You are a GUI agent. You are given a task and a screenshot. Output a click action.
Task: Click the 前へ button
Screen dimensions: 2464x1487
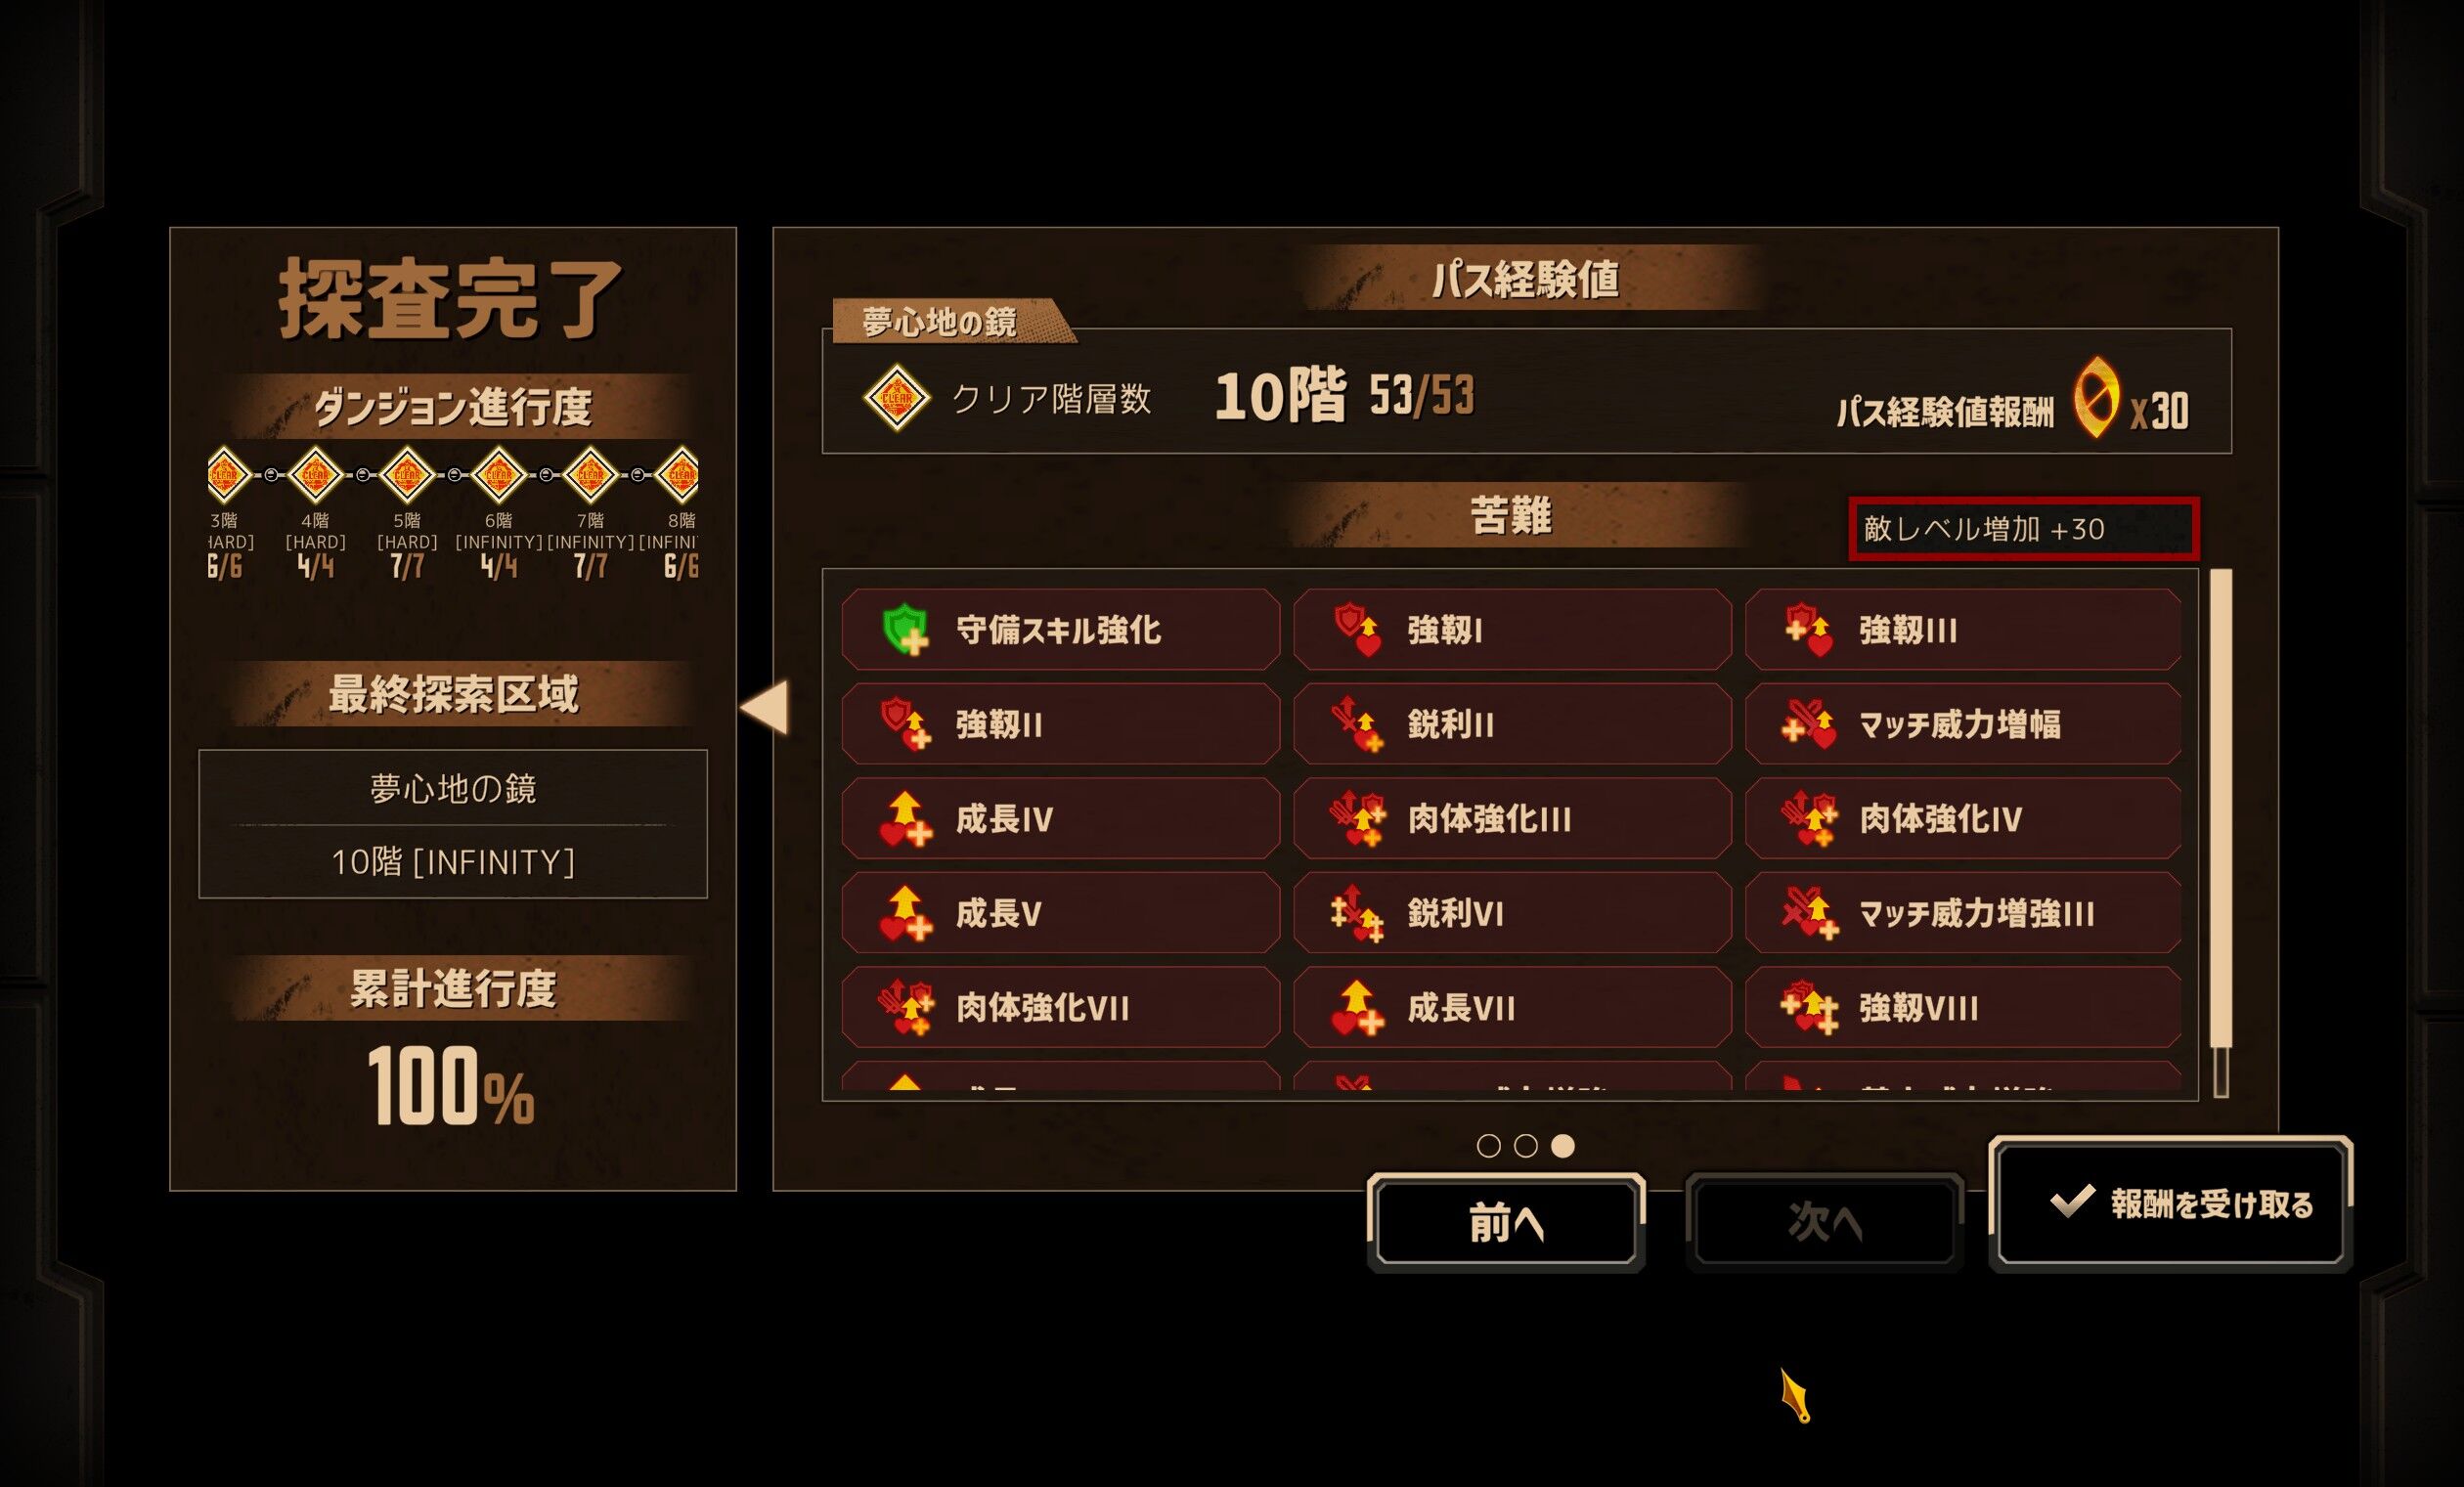coord(1506,1223)
